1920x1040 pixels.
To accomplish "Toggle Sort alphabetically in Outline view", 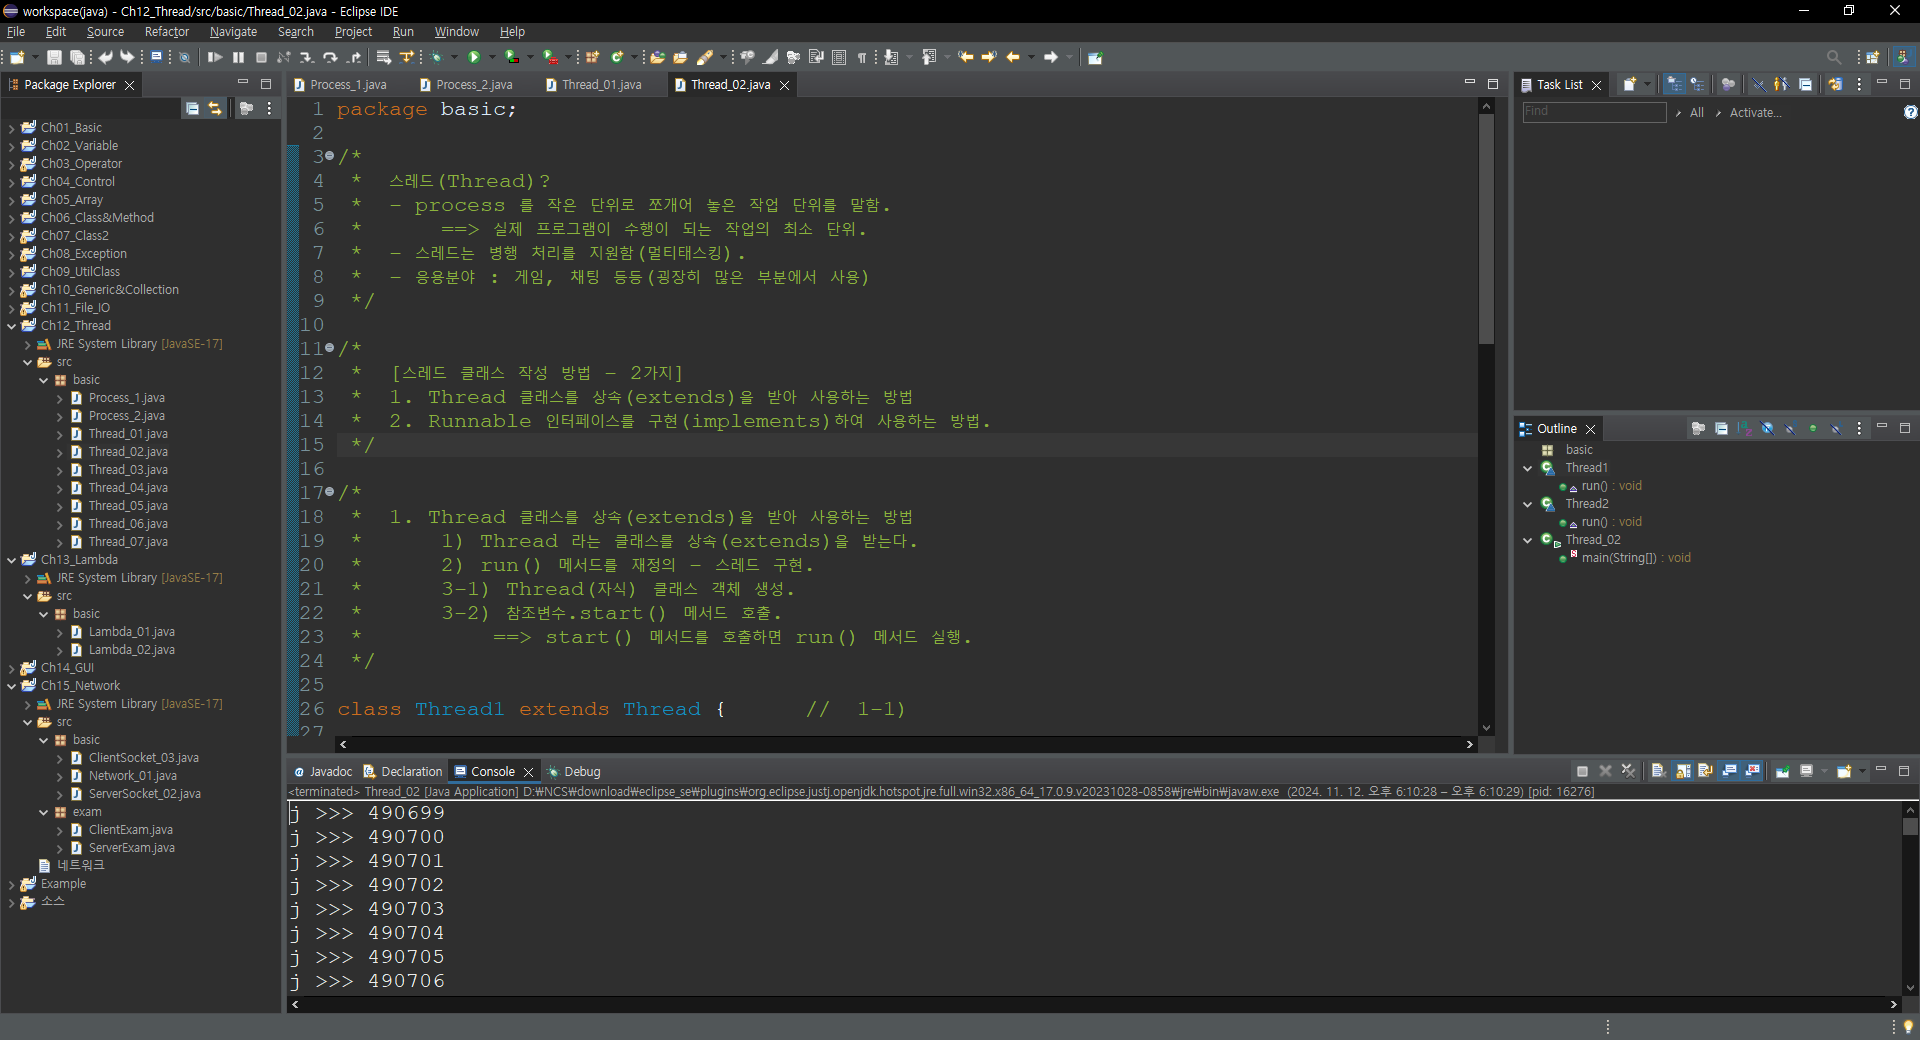I will 1744,429.
